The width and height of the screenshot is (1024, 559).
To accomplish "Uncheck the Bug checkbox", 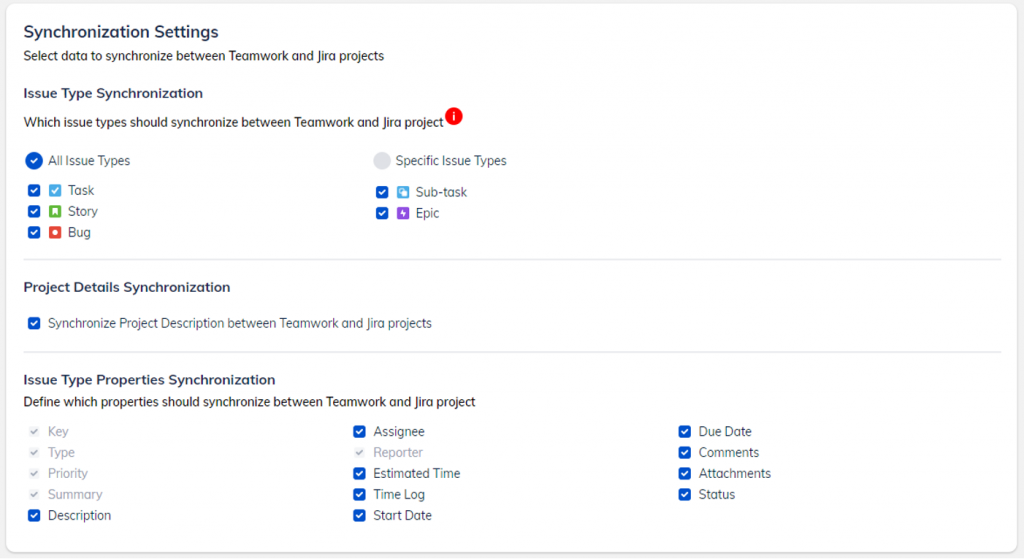I will coord(34,232).
